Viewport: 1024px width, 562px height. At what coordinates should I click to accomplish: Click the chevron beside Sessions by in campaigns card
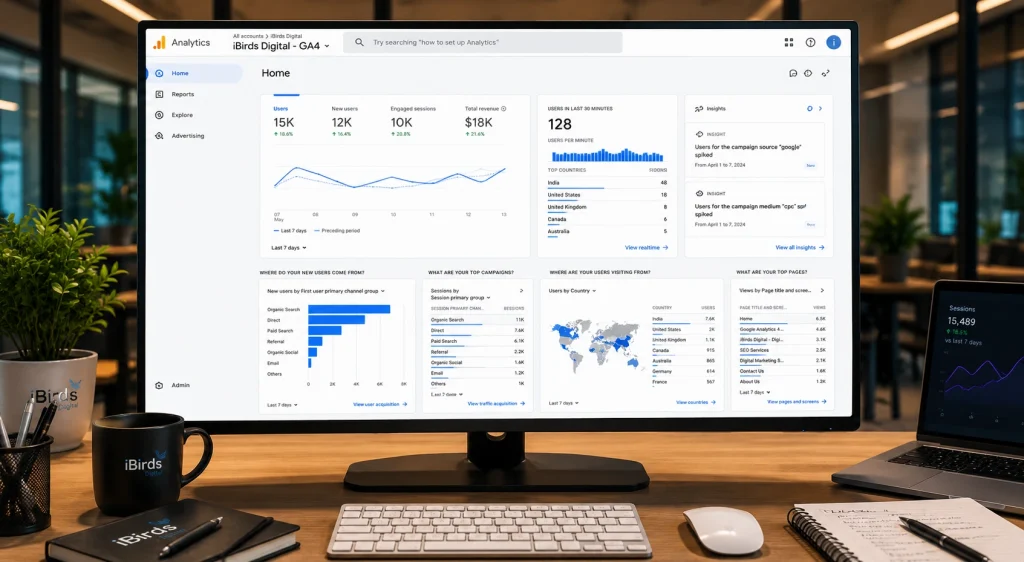click(521, 290)
